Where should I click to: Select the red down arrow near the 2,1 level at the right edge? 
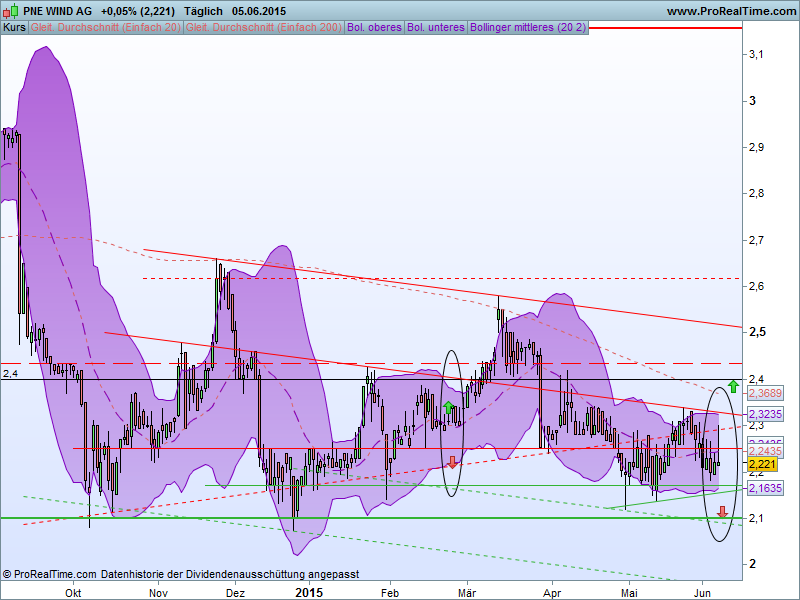[722, 512]
